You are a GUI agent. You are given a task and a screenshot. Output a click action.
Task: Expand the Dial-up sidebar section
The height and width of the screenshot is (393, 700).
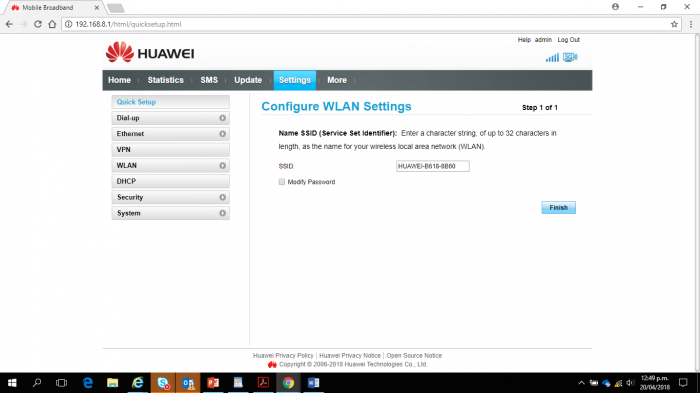171,118
